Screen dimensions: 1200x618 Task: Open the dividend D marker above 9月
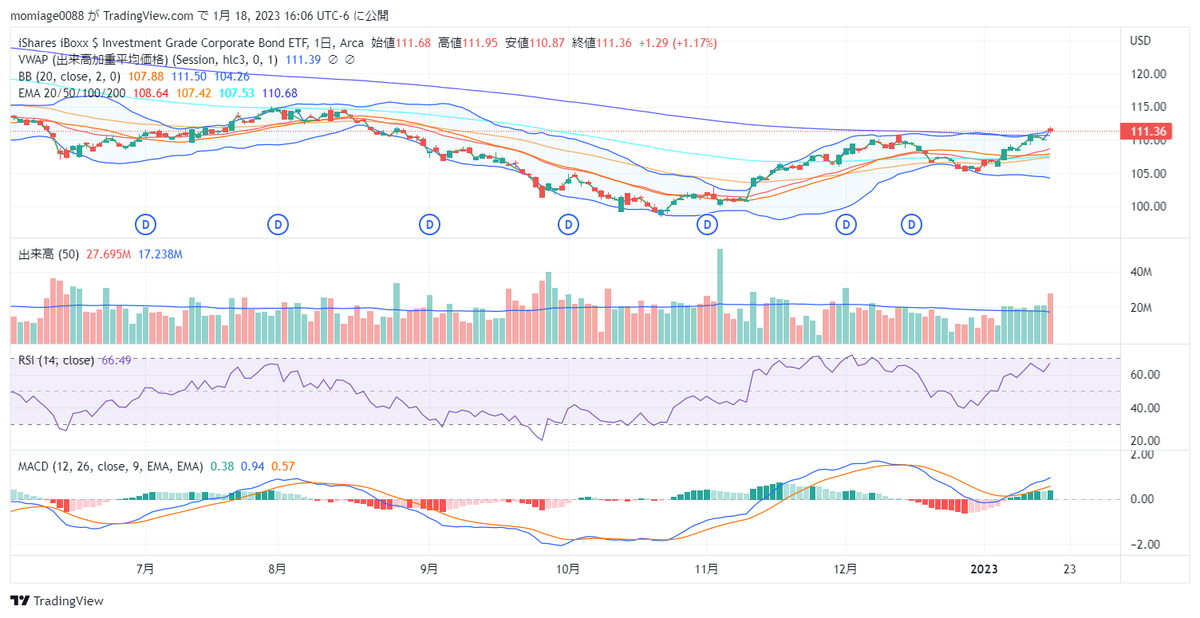pyautogui.click(x=430, y=224)
